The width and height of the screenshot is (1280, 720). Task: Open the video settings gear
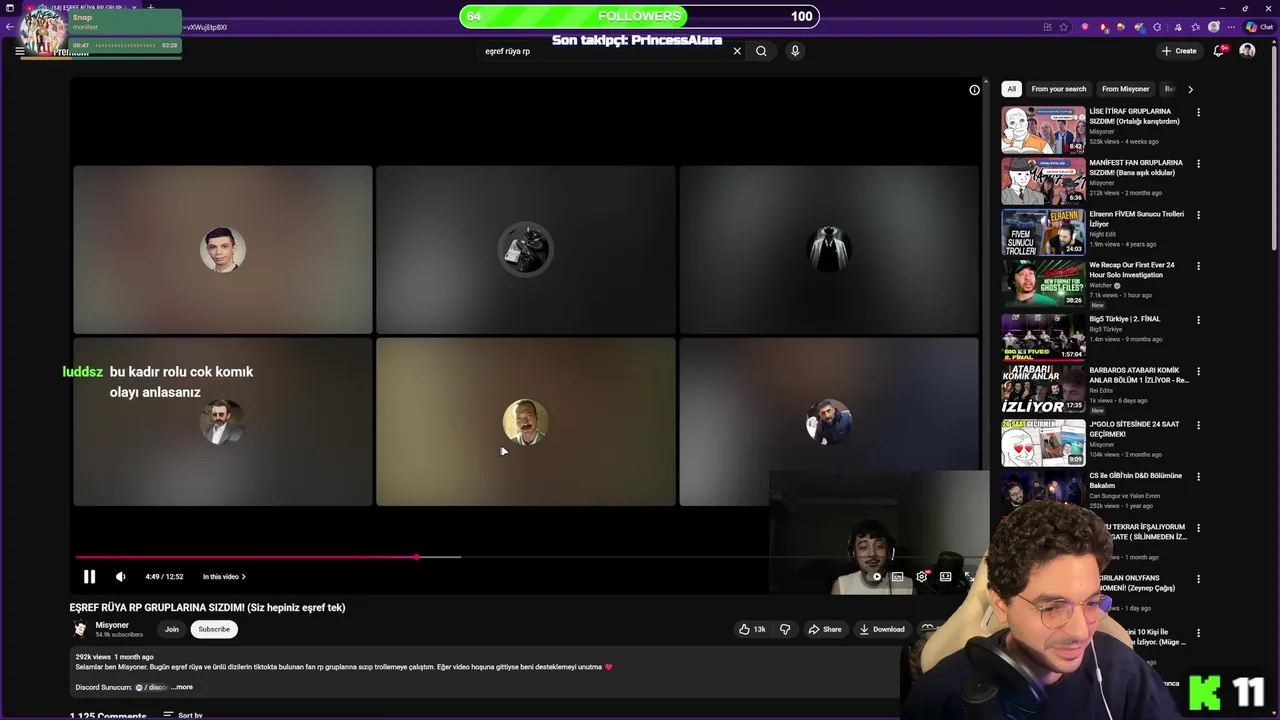921,576
